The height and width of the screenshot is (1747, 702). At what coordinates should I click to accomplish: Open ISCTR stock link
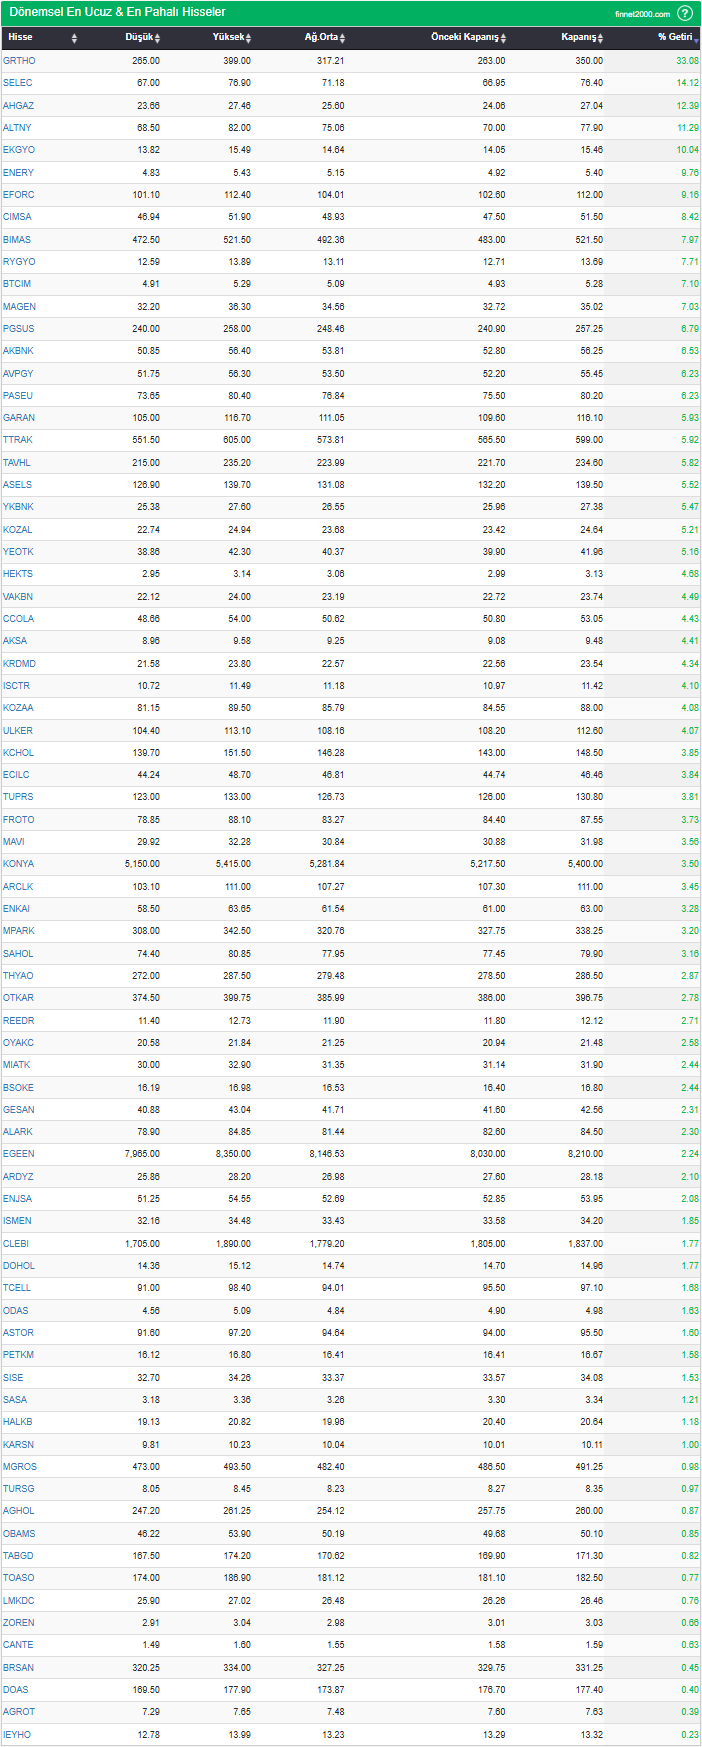click(x=16, y=686)
